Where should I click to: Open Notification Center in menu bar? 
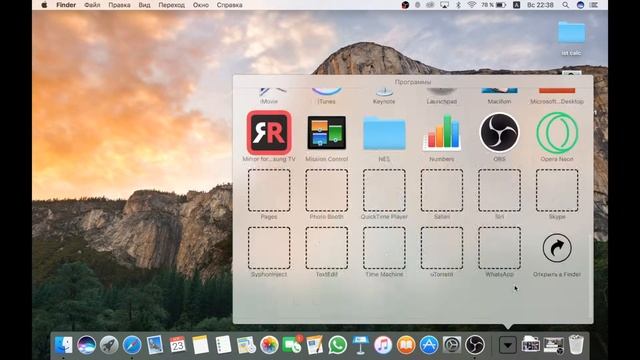(x=594, y=5)
